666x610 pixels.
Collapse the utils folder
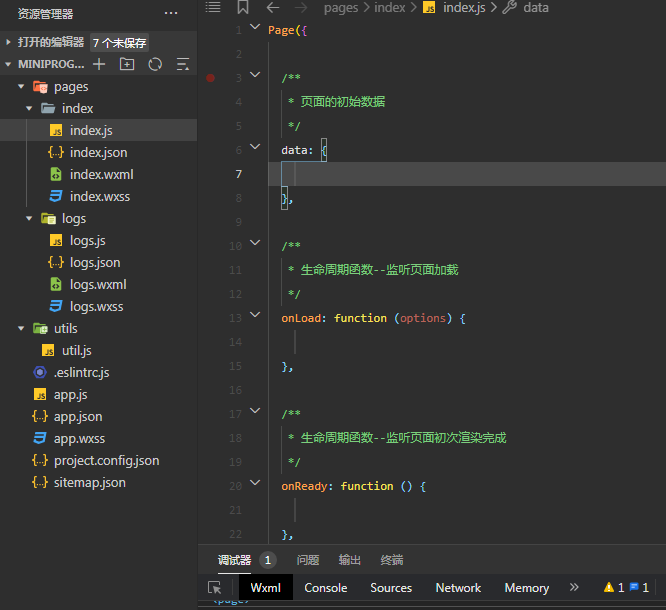21,328
